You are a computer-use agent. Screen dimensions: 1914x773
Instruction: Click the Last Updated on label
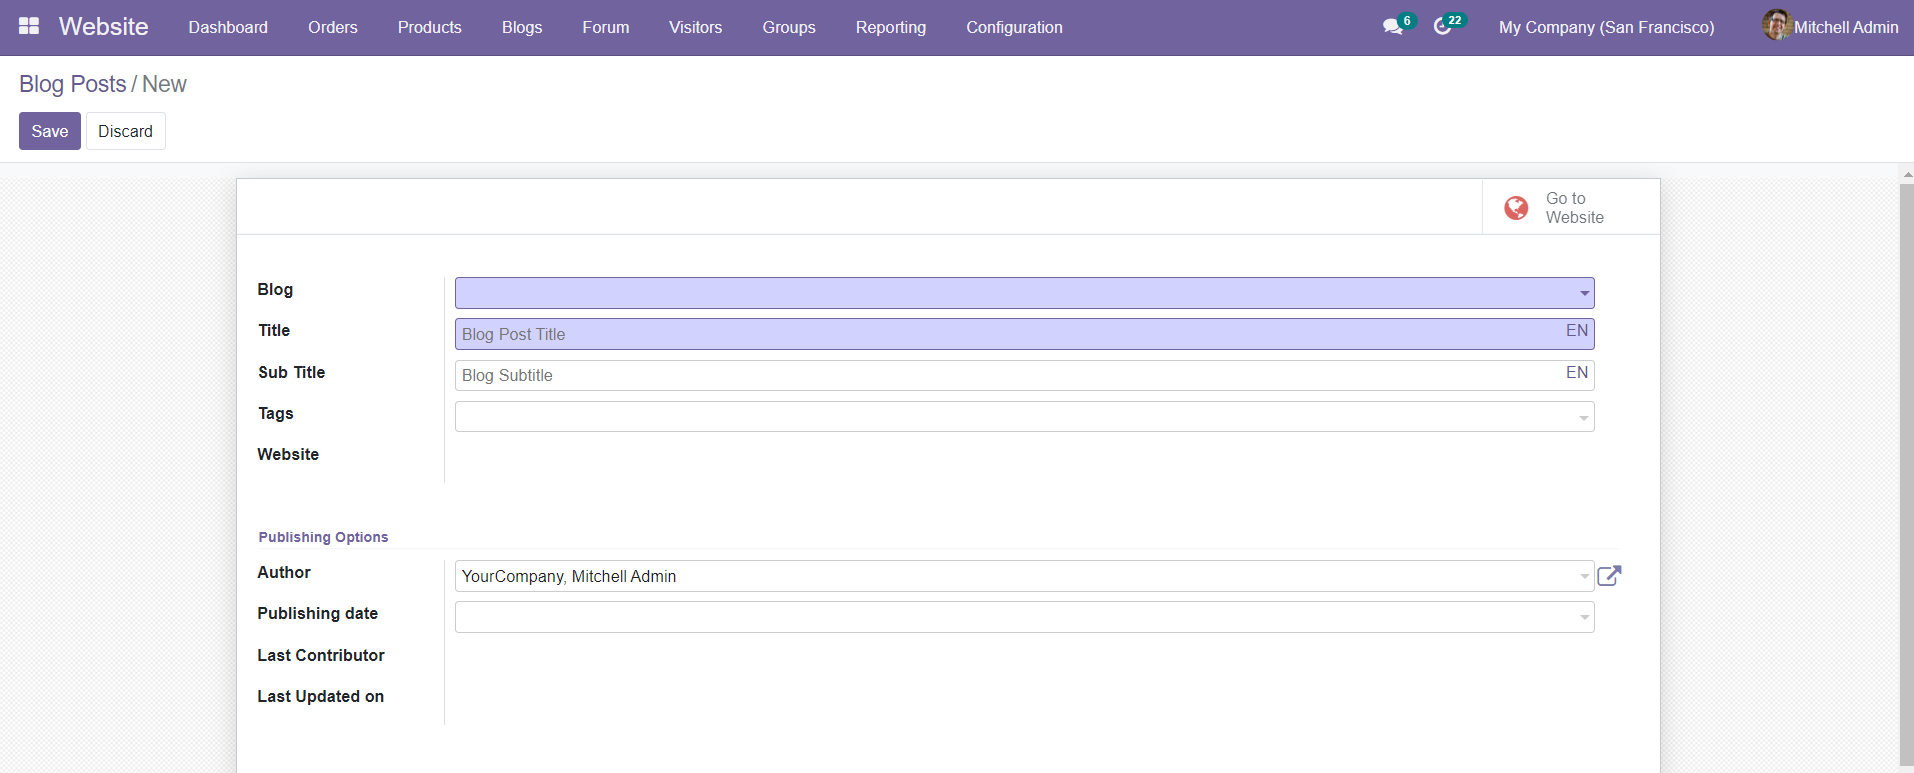click(321, 696)
